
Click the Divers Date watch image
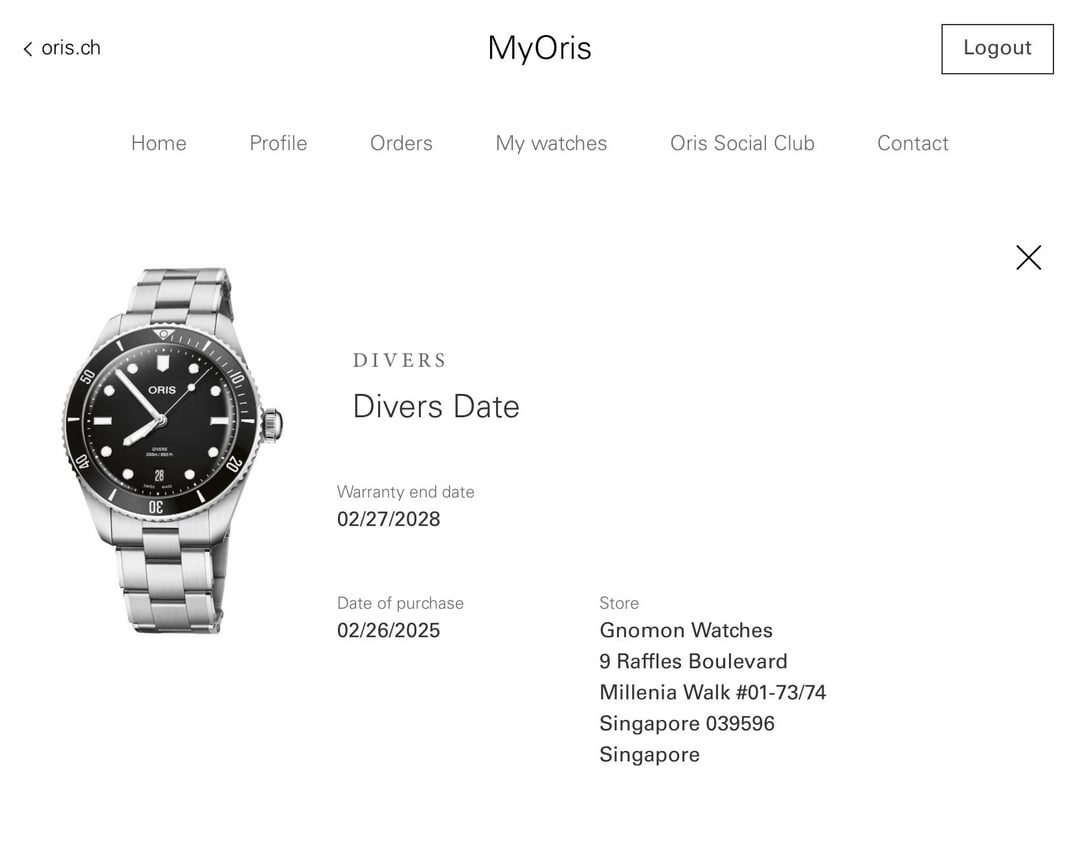point(172,451)
